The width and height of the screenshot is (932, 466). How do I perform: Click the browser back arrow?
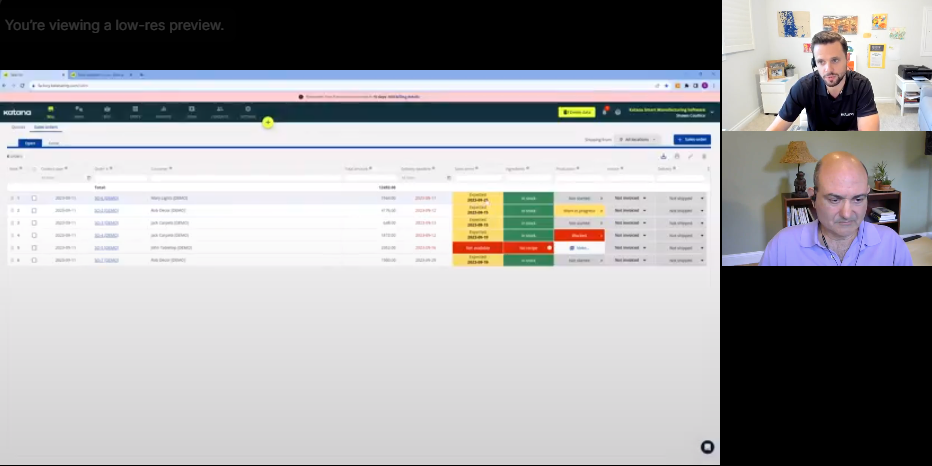[4, 86]
